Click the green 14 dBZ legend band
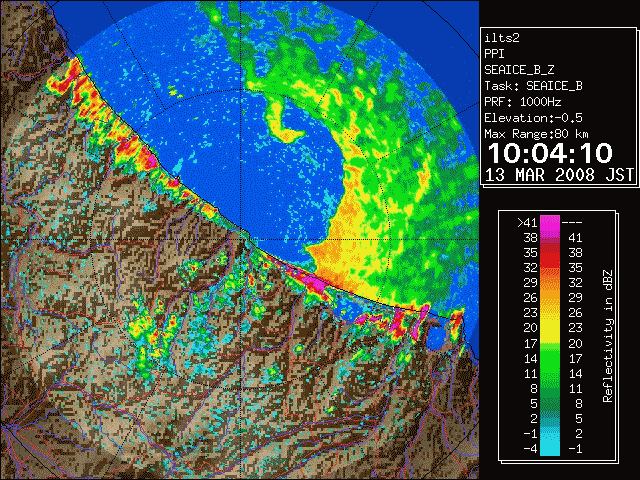Image resolution: width=640 pixels, height=480 pixels. tap(550, 359)
